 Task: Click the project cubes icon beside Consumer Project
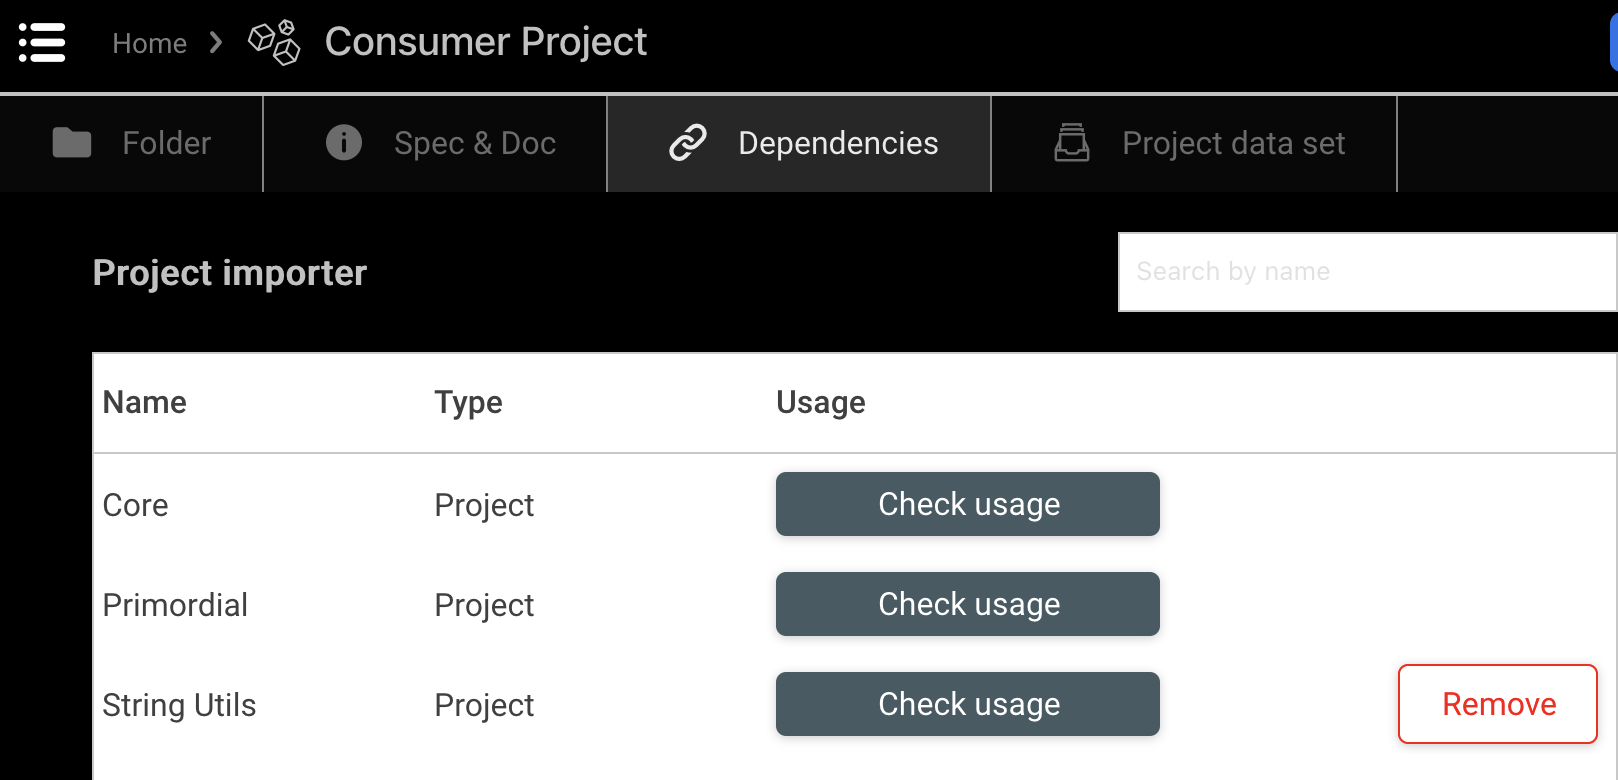pos(274,43)
